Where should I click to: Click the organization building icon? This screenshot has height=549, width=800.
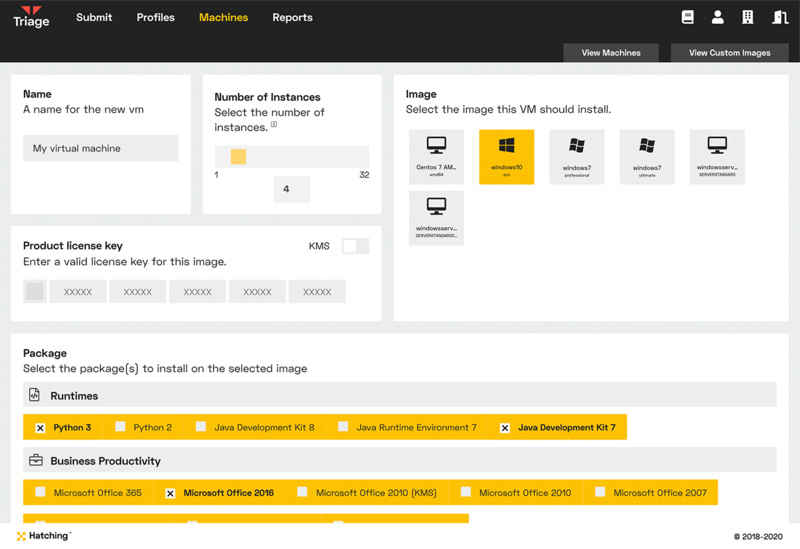click(747, 17)
